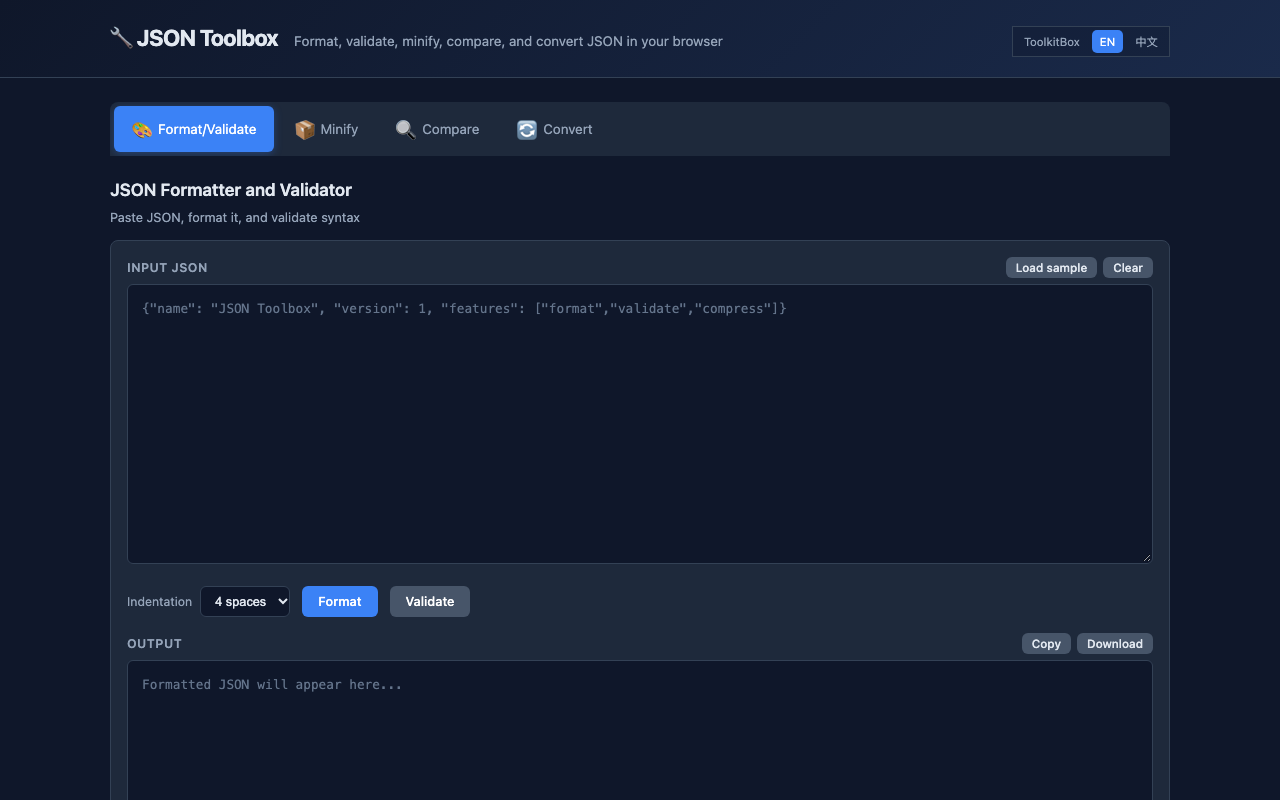Image resolution: width=1280 pixels, height=800 pixels.
Task: Click the blue Format button
Action: point(340,601)
